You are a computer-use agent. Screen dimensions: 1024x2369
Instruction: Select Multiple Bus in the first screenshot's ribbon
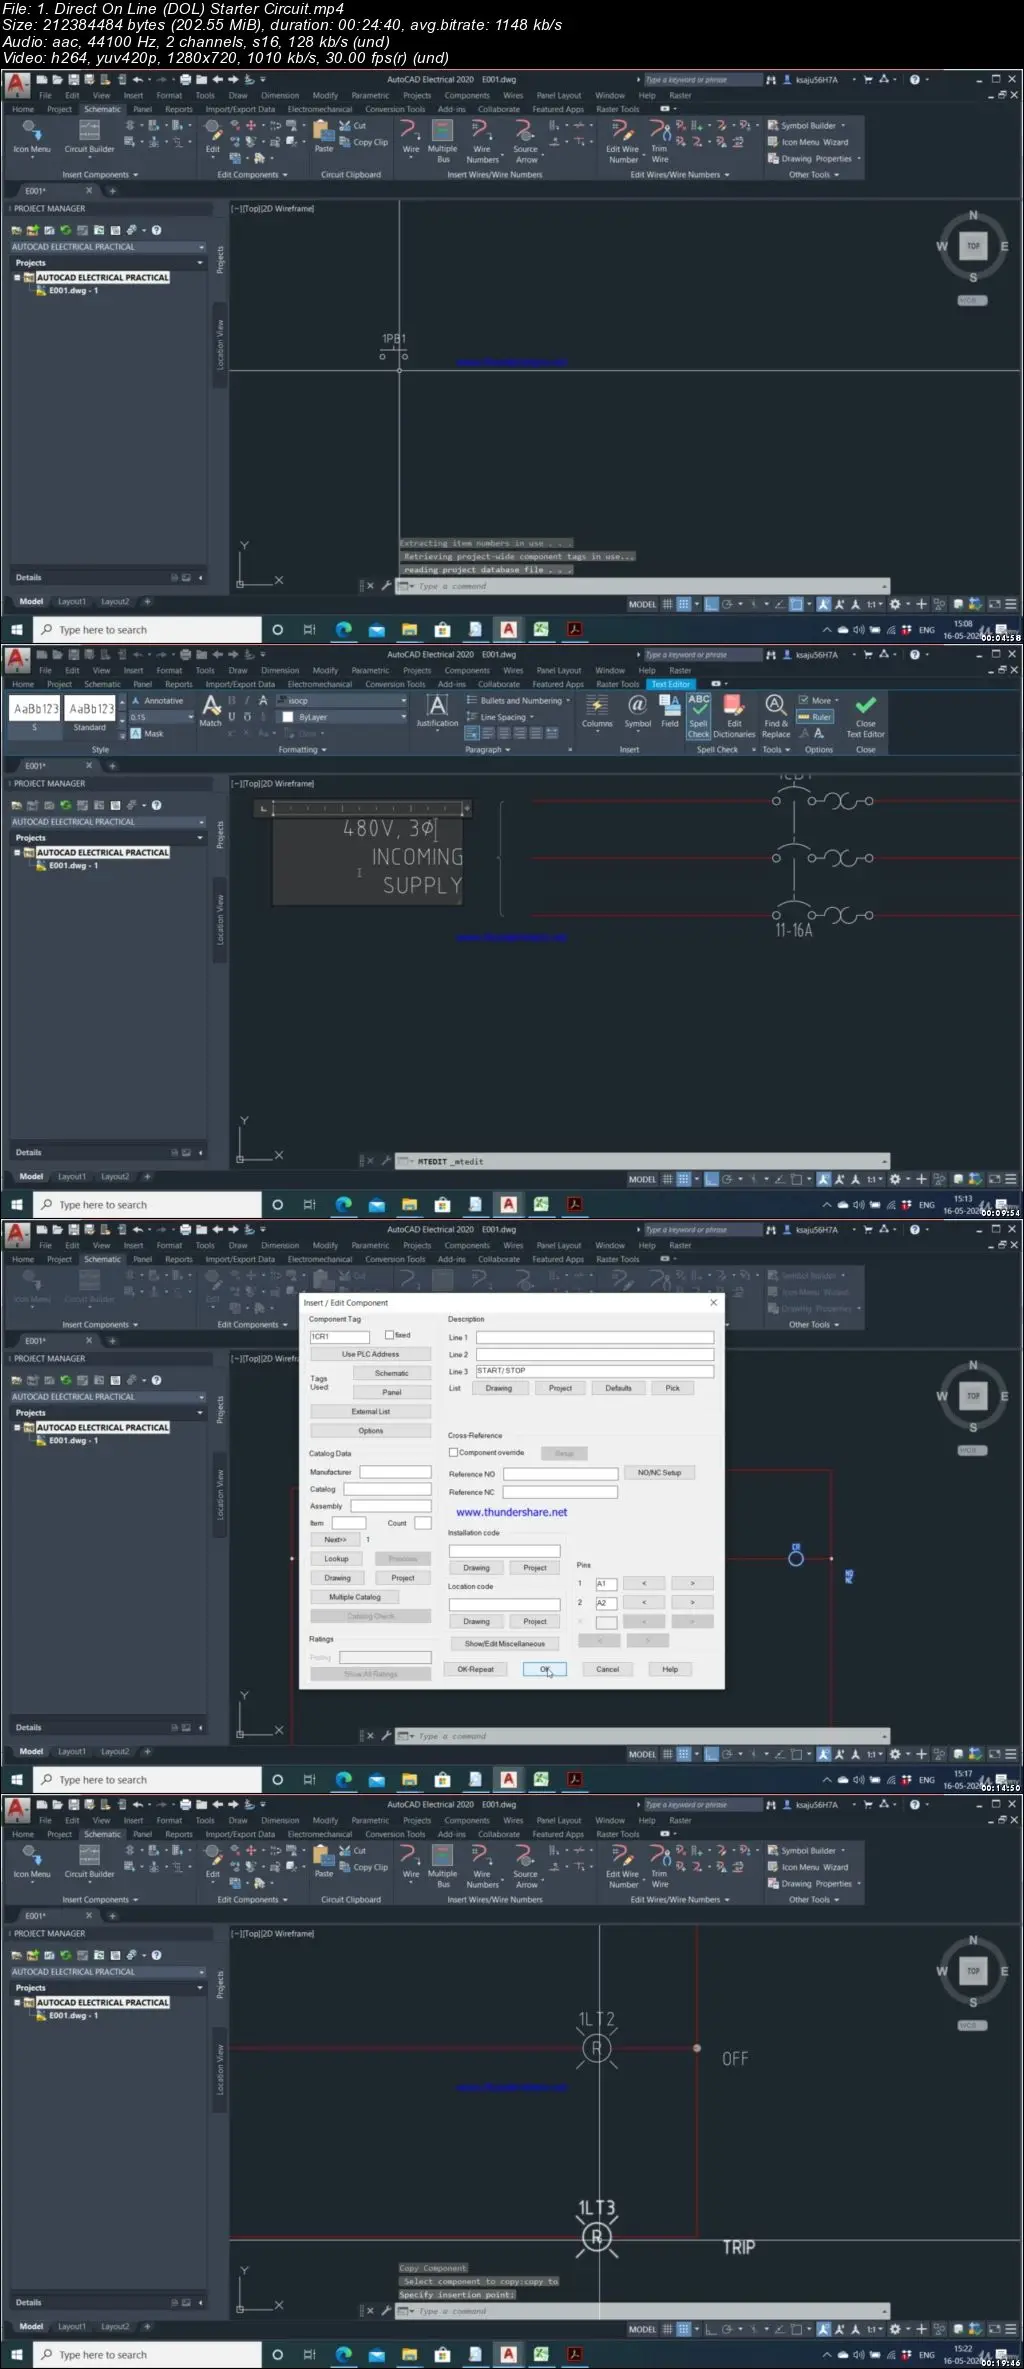[443, 141]
